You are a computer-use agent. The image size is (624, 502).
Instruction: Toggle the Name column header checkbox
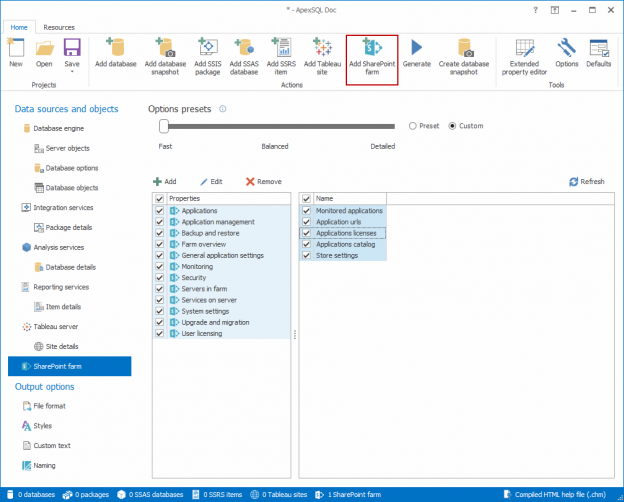(x=306, y=198)
